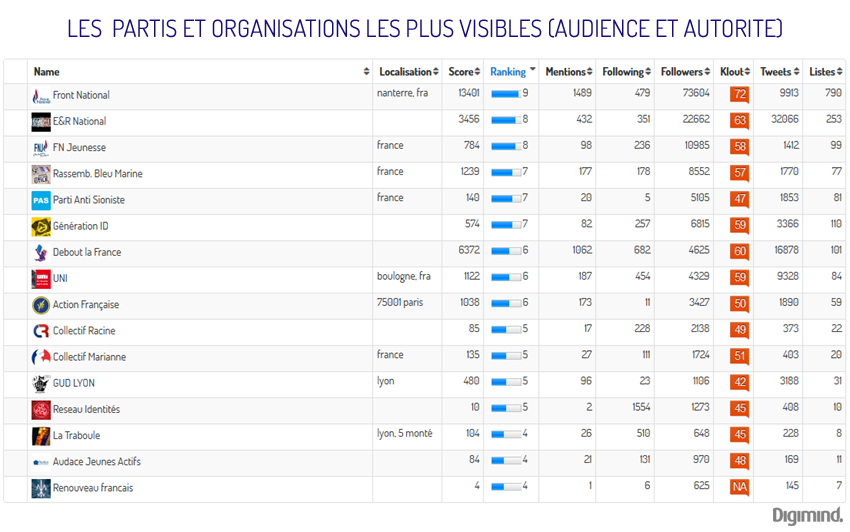Toggle the Ranking column sort order
The height and width of the screenshot is (532, 850).
coord(512,72)
